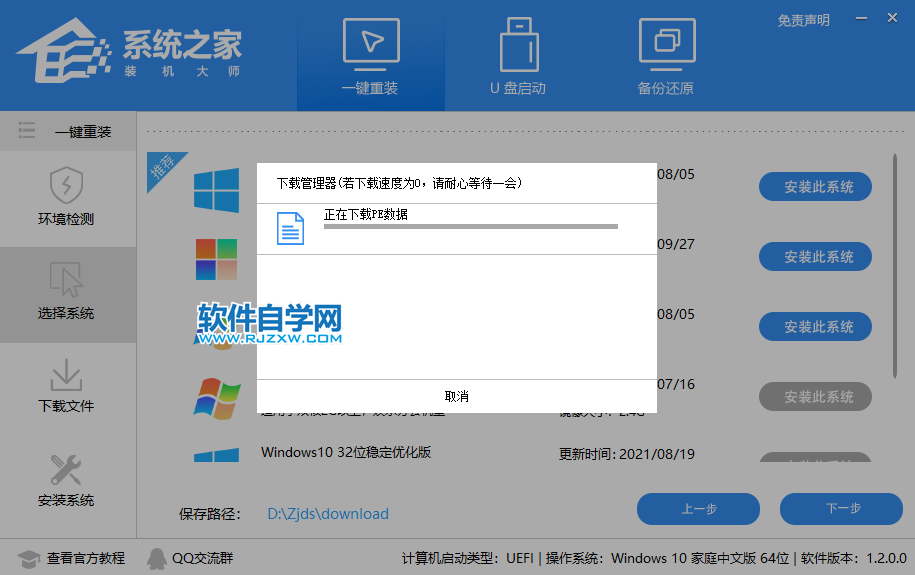Click the system list vertical scrollbar
The width and height of the screenshot is (915, 575).
point(895,266)
